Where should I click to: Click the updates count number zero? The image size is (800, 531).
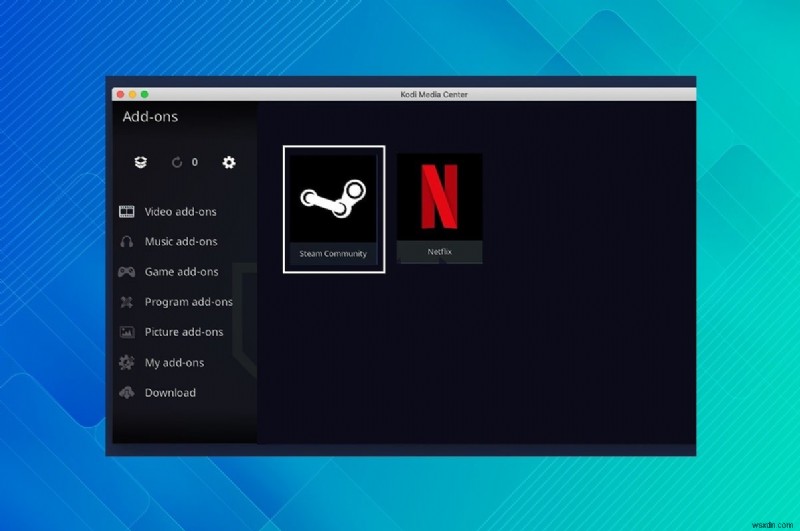194,162
